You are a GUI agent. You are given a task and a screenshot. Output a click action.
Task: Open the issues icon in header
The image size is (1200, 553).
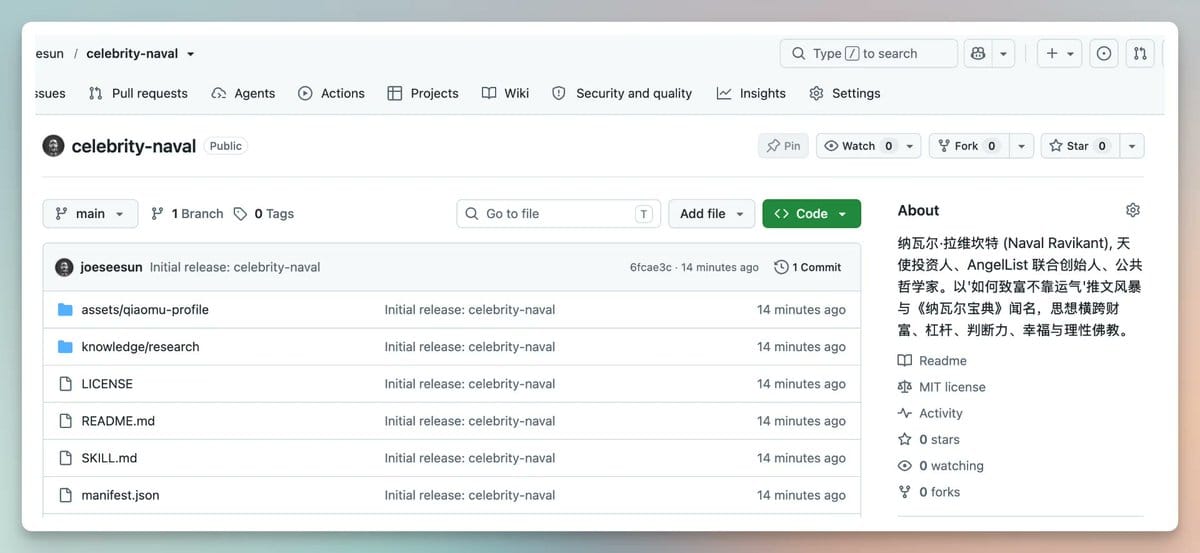(1104, 54)
